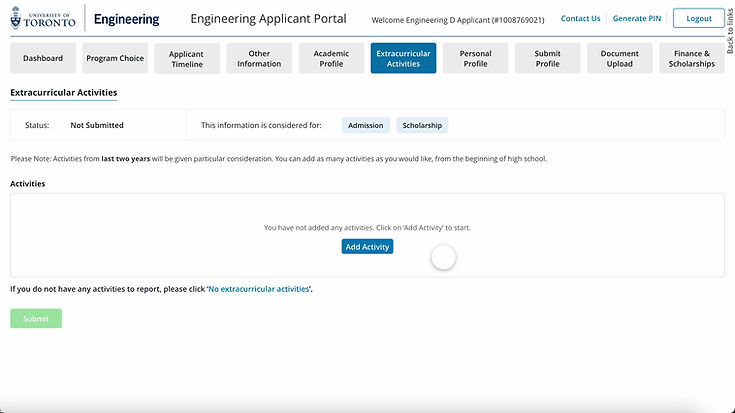Open the Dashboard tab
735x413 pixels.
pos(43,58)
